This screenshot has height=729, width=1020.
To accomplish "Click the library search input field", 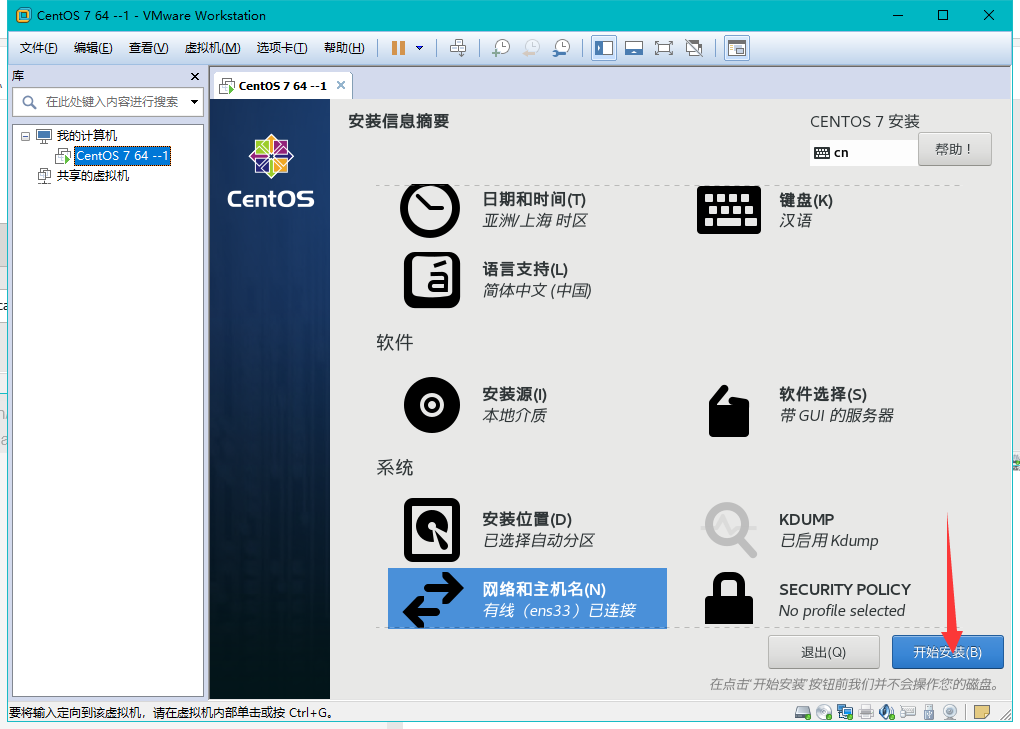I will [x=107, y=102].
